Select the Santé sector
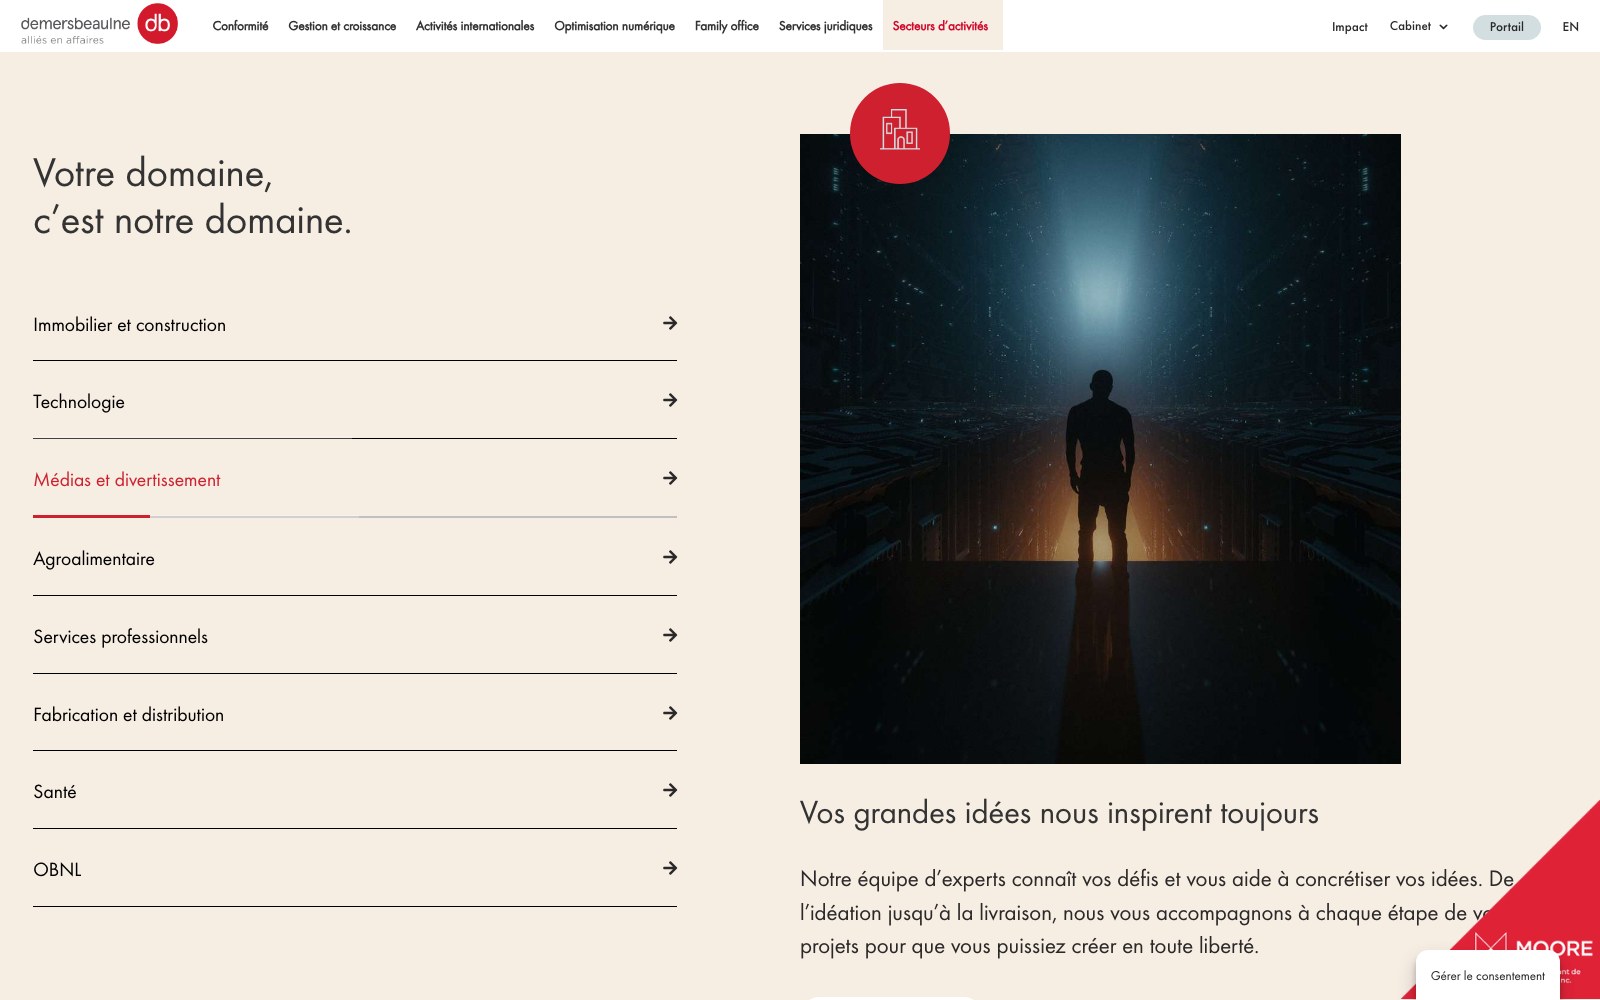Image resolution: width=1600 pixels, height=1000 pixels. coord(355,791)
